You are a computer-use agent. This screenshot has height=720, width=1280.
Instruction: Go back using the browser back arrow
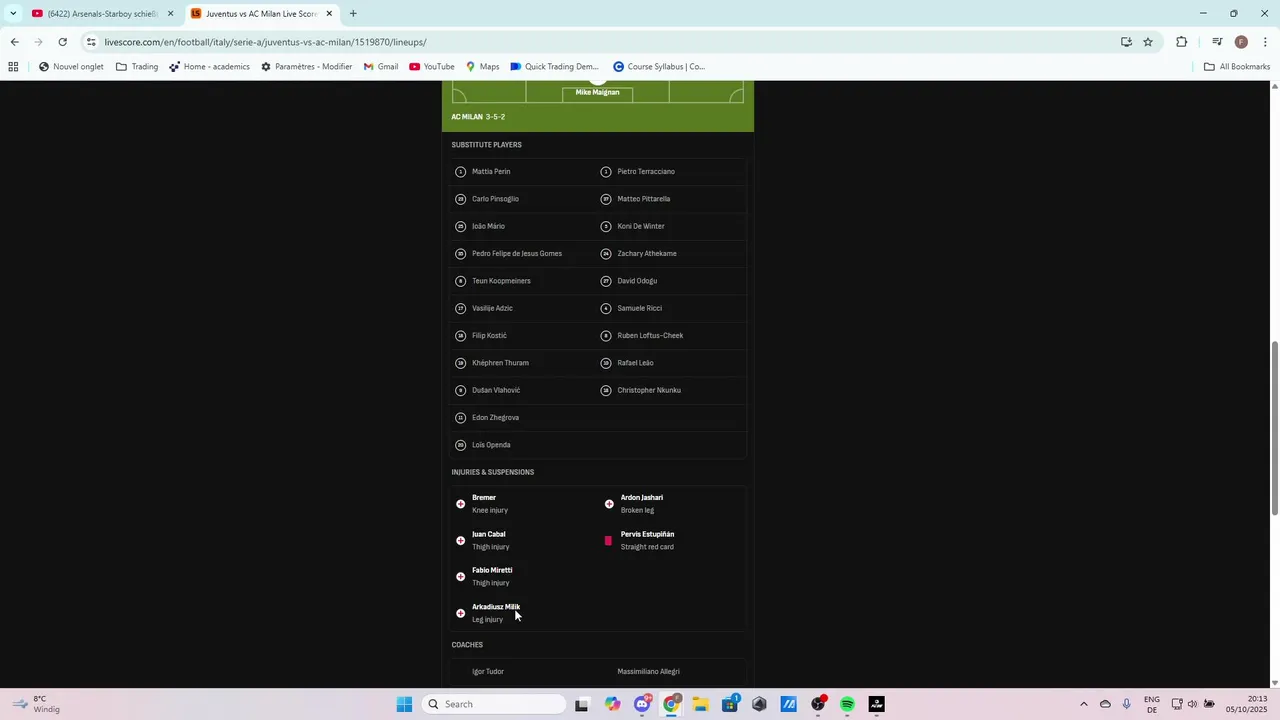(x=14, y=42)
